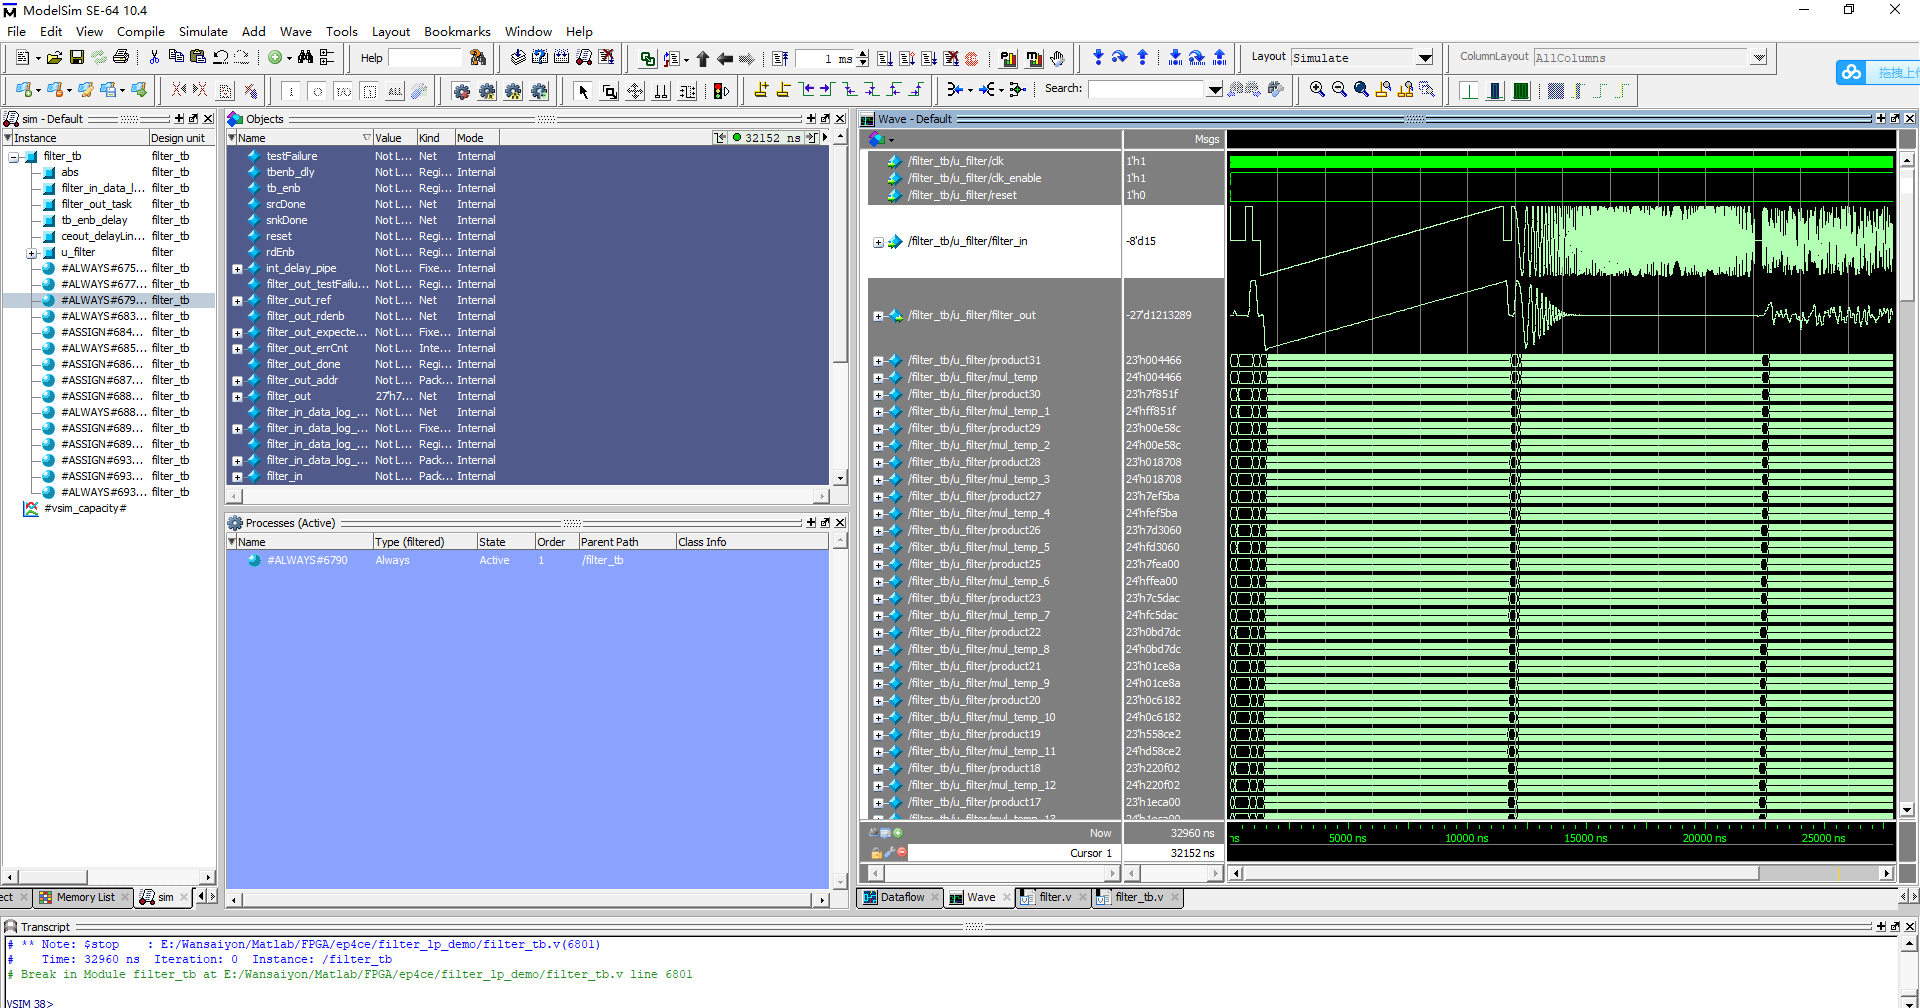
Task: Switch to the filter_tb.v tab
Action: 1138,897
